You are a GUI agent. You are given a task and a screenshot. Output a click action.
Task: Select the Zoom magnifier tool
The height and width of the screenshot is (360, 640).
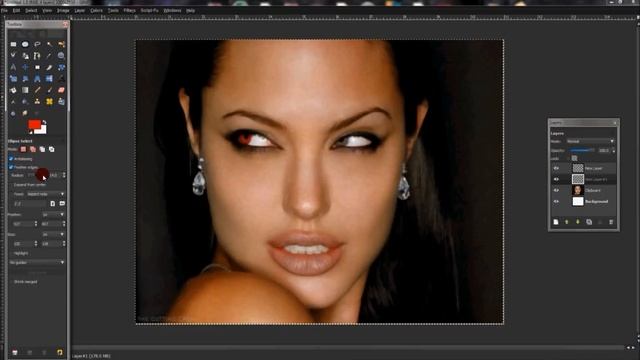tap(61, 56)
